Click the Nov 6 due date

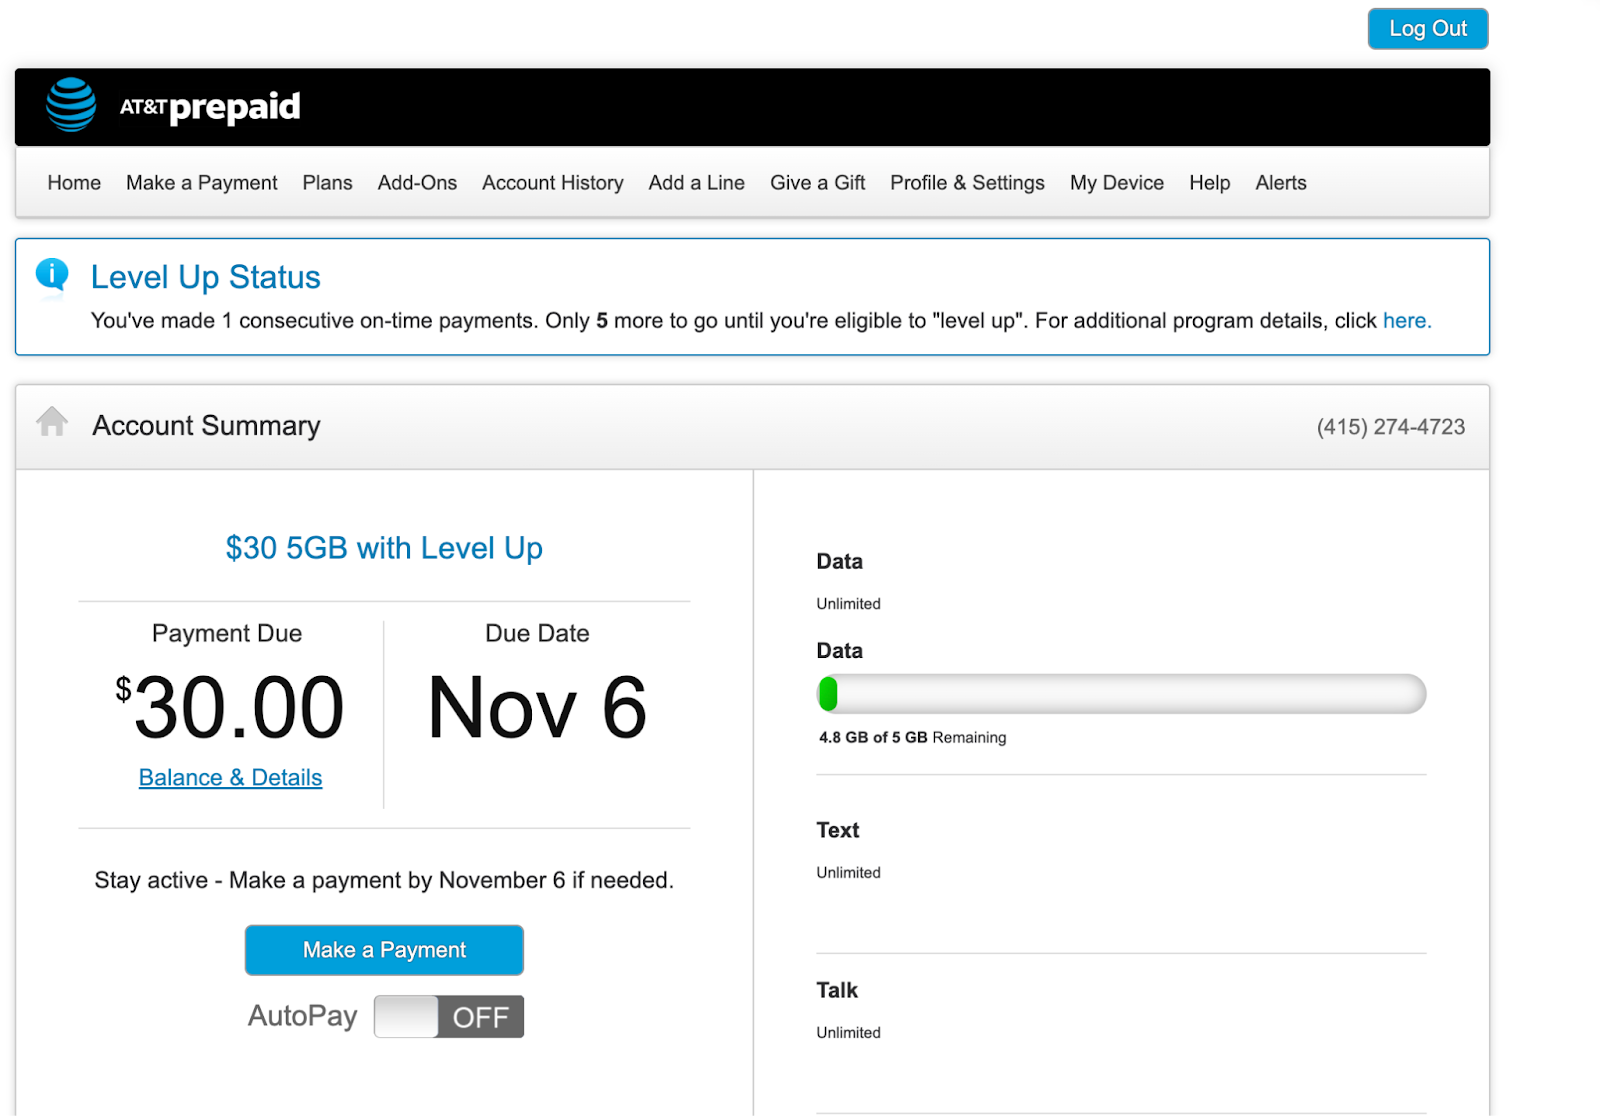click(537, 707)
